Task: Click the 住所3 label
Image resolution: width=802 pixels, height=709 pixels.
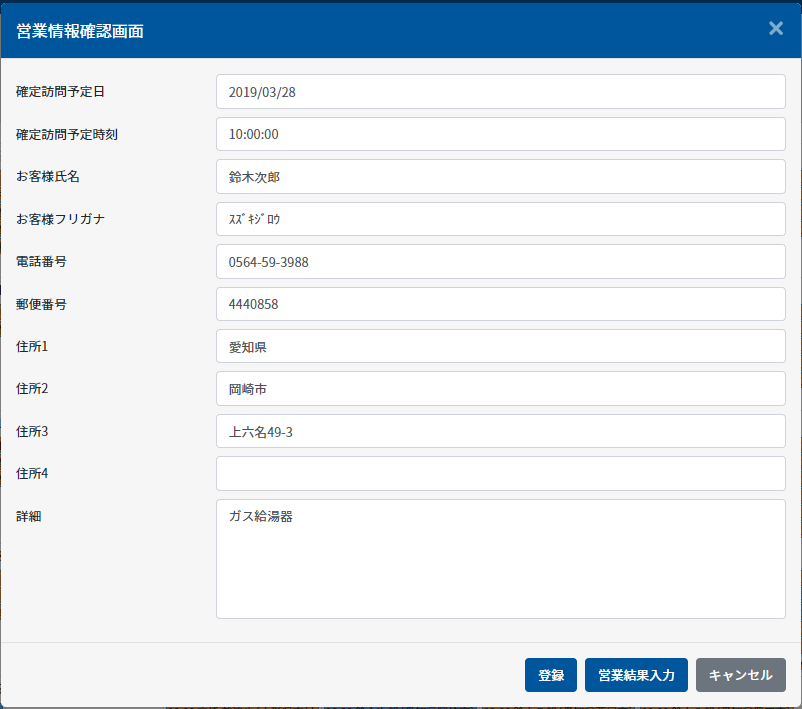Action: tap(32, 431)
